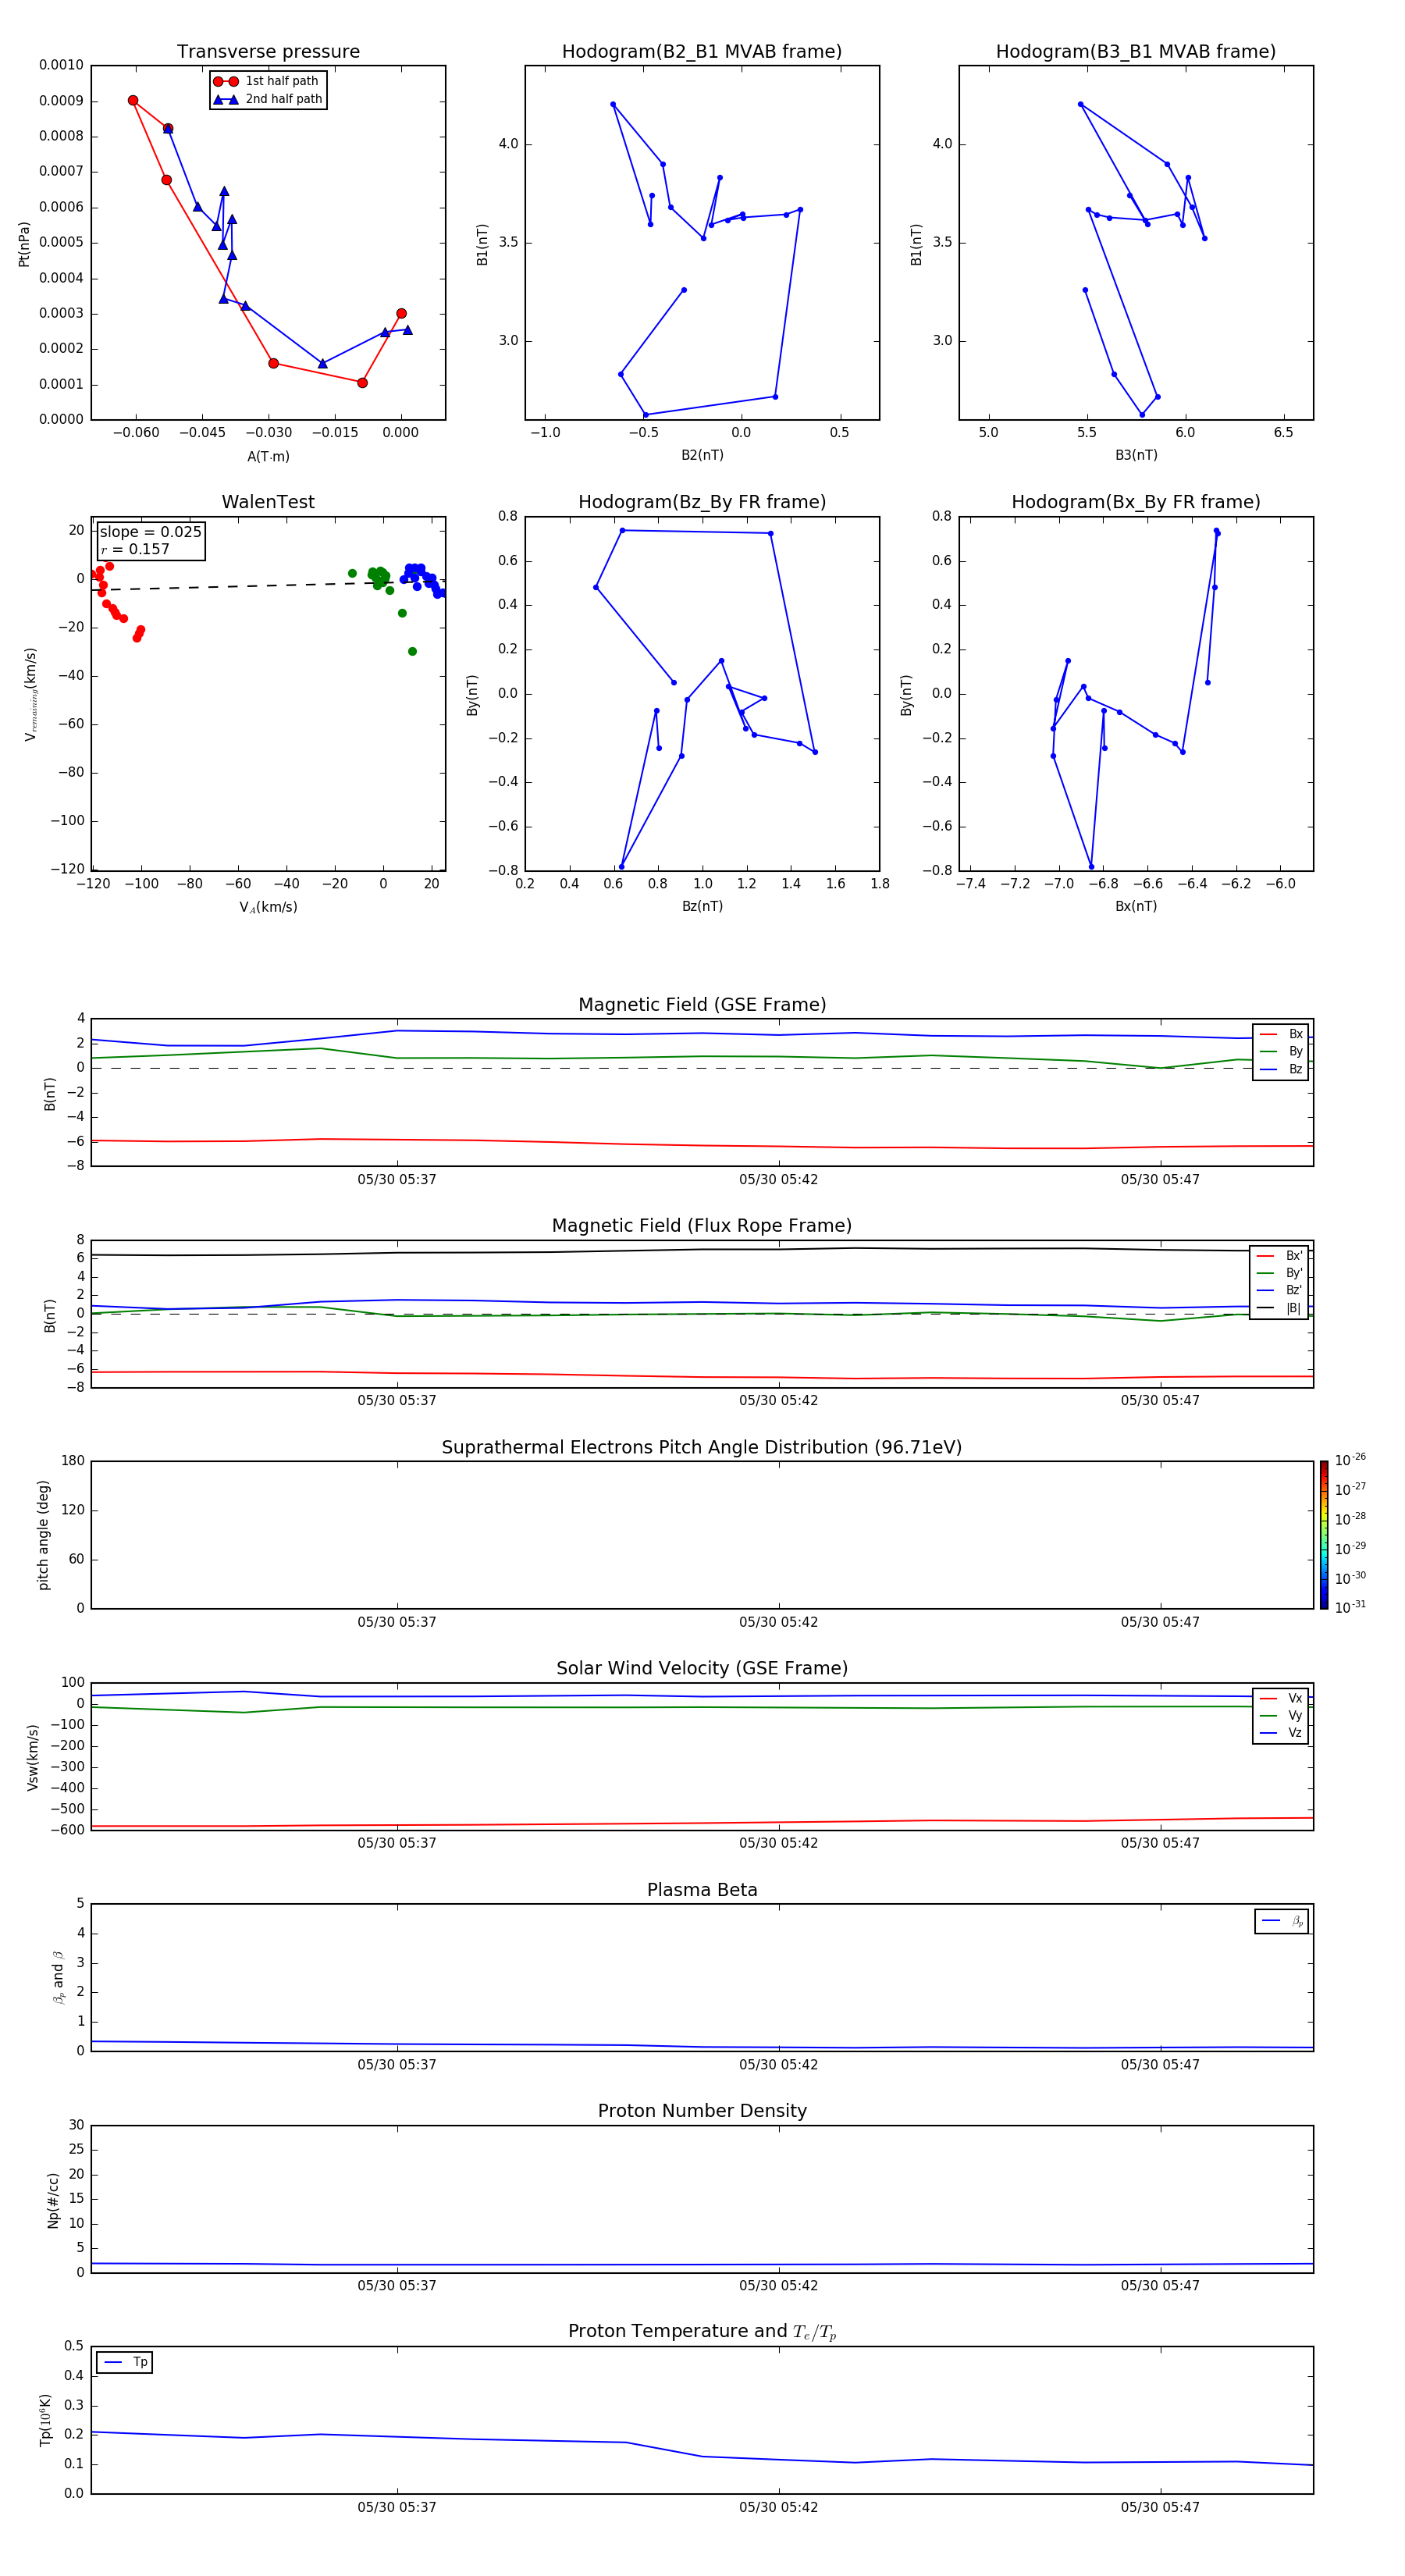Image resolution: width=1405 pixels, height=2576 pixels.
Task: Click "05/30 05:42" tick under Plasma Beta plot
Action: point(778,2065)
